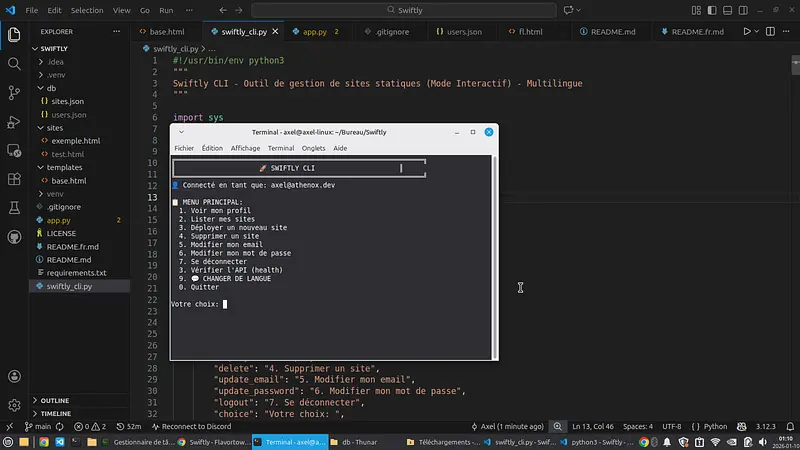The height and width of the screenshot is (450, 800).
Task: Open the Source Control view
Action: 14,92
